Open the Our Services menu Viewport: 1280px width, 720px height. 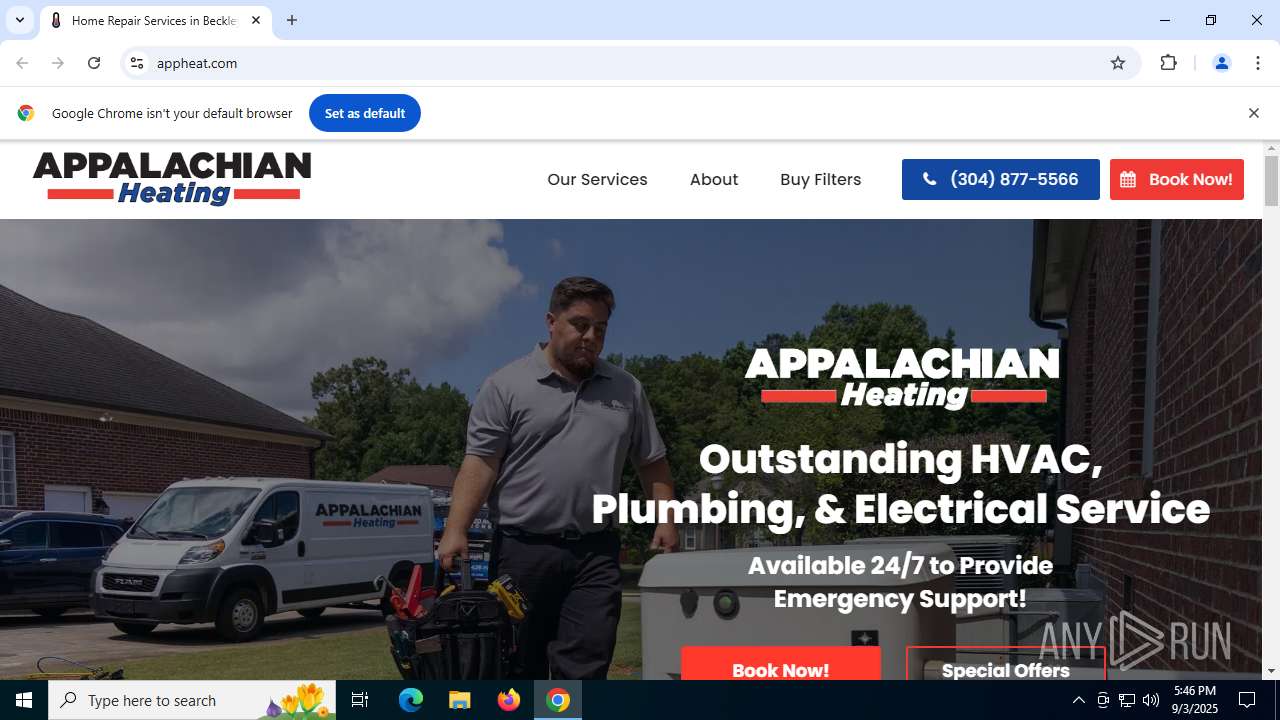597,180
